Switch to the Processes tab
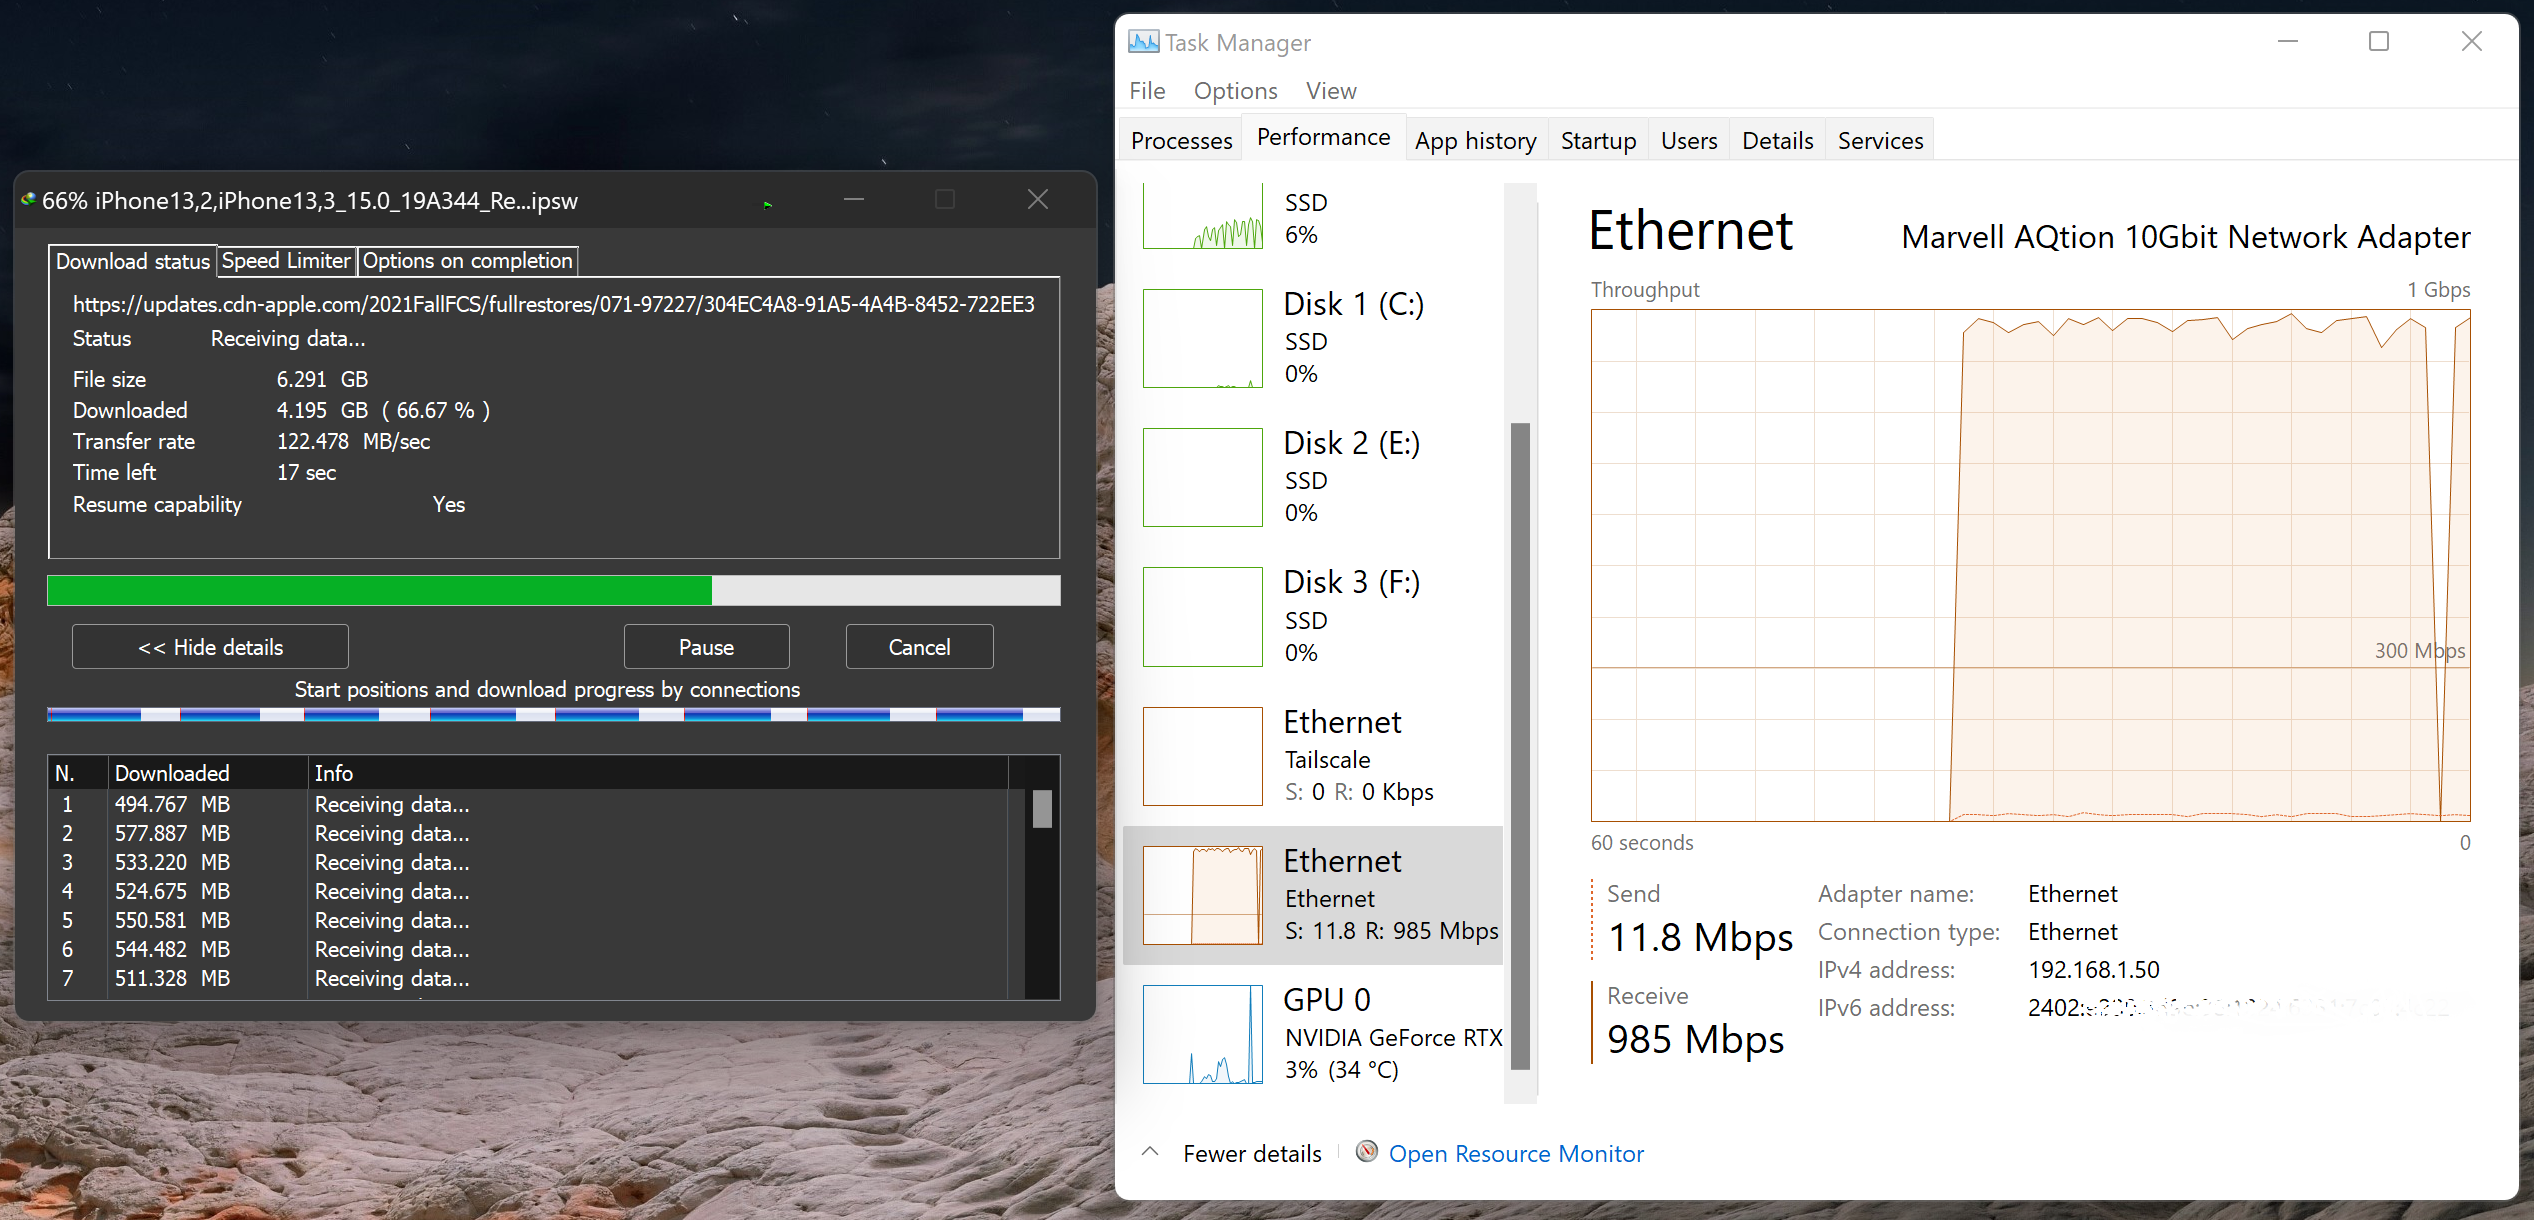The height and width of the screenshot is (1220, 2534). click(x=1181, y=141)
